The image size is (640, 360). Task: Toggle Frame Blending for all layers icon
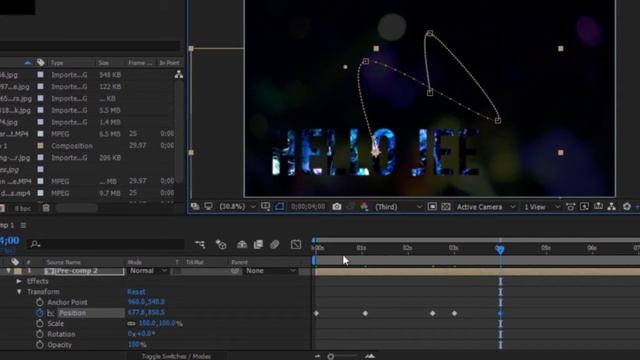(x=258, y=244)
